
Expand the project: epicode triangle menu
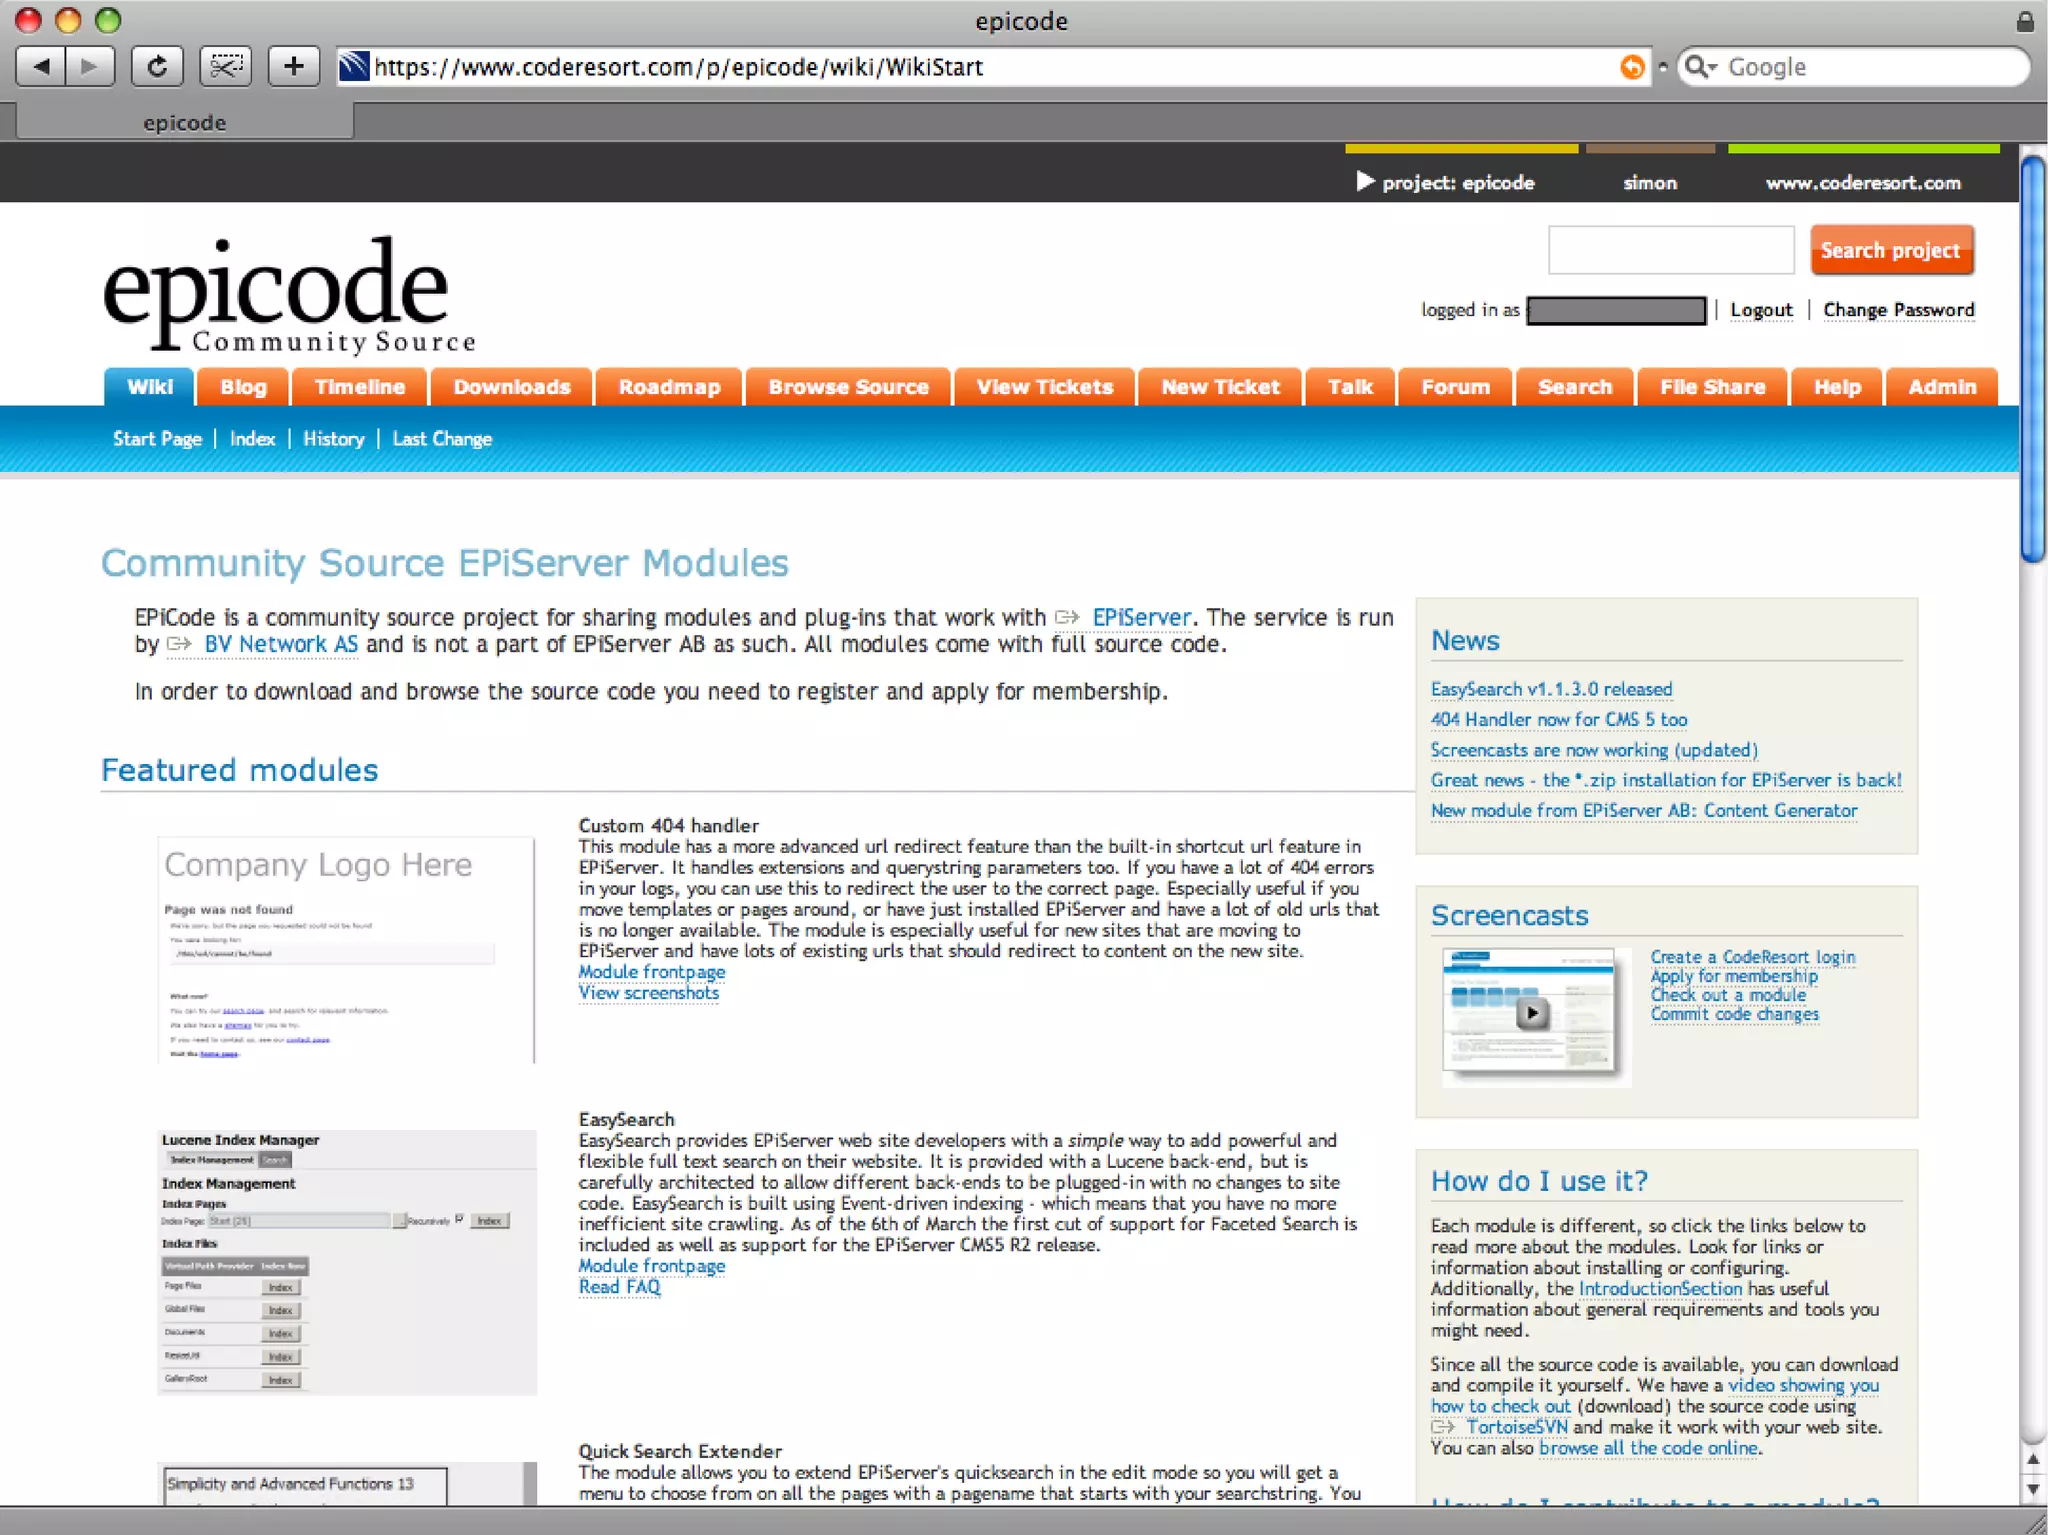[1364, 182]
